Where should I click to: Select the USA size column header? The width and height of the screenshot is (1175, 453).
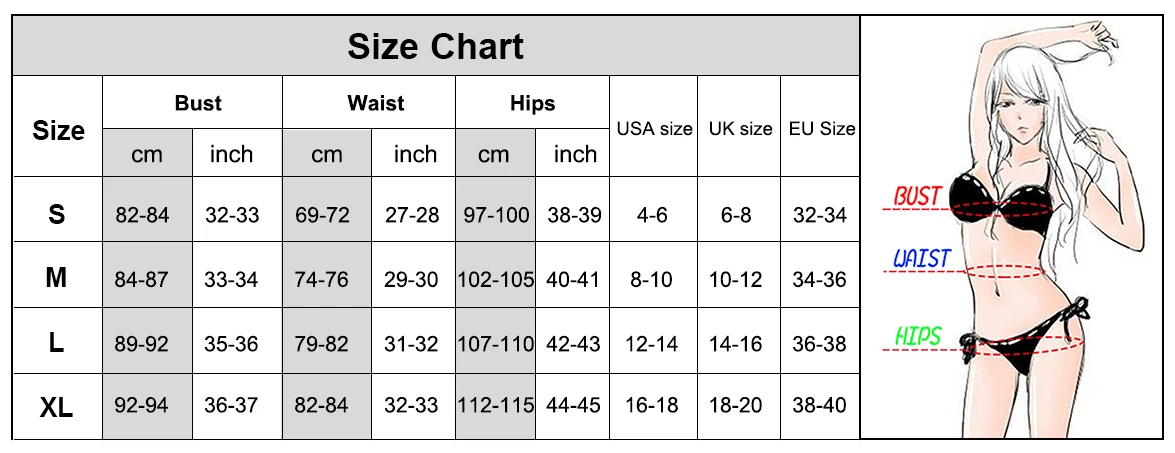click(x=654, y=128)
